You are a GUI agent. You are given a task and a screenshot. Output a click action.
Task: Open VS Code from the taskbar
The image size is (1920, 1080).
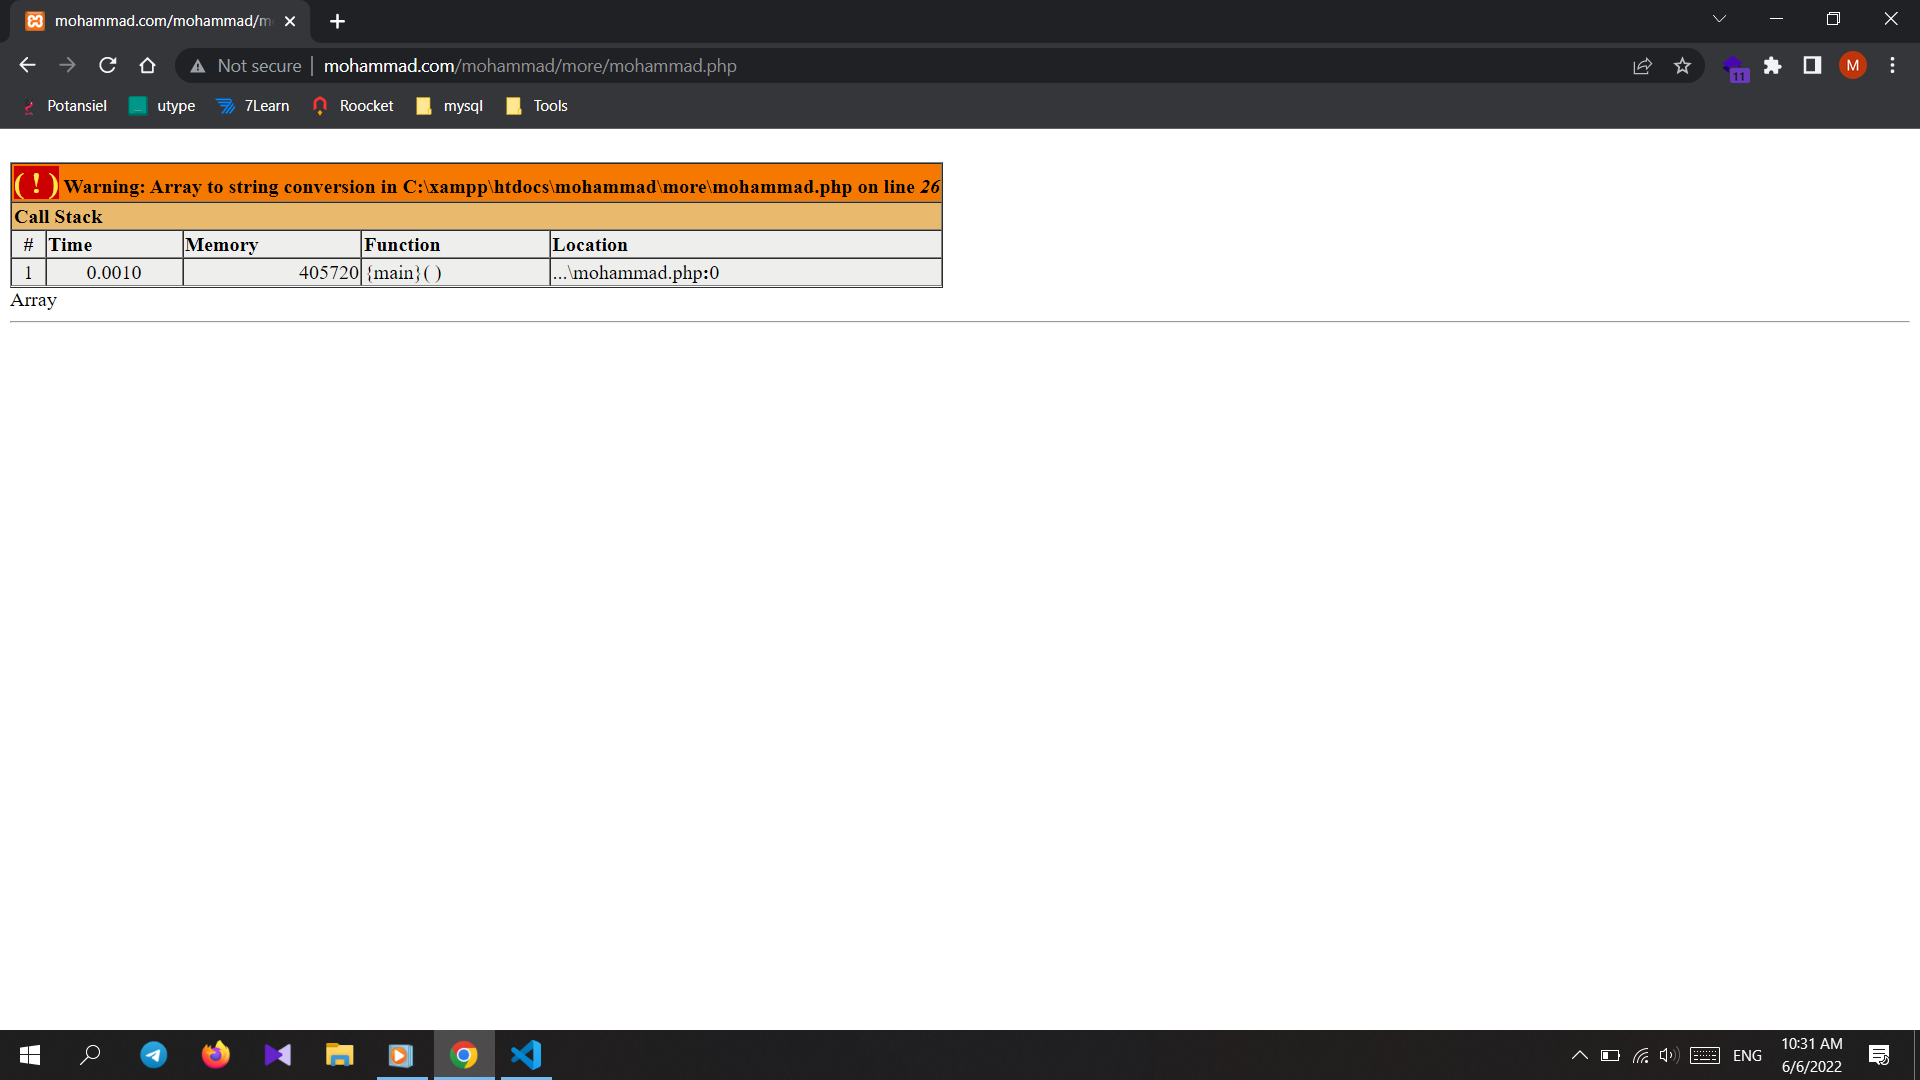(x=526, y=1055)
